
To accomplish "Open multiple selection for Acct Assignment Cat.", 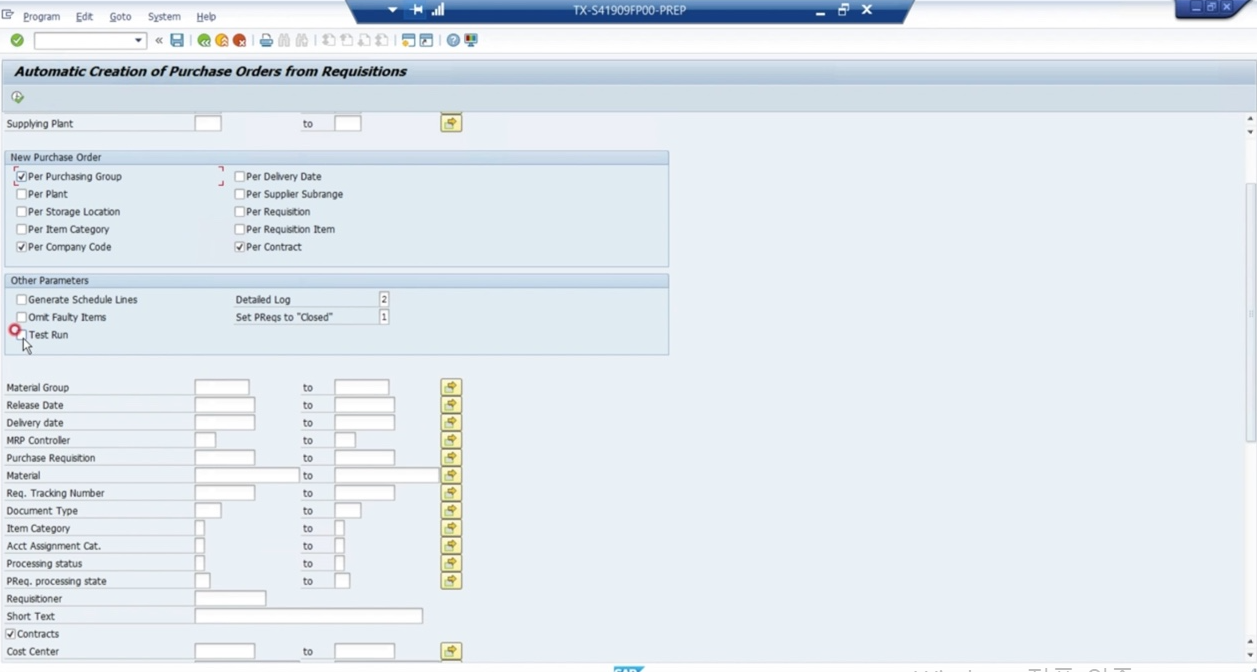I will [451, 546].
